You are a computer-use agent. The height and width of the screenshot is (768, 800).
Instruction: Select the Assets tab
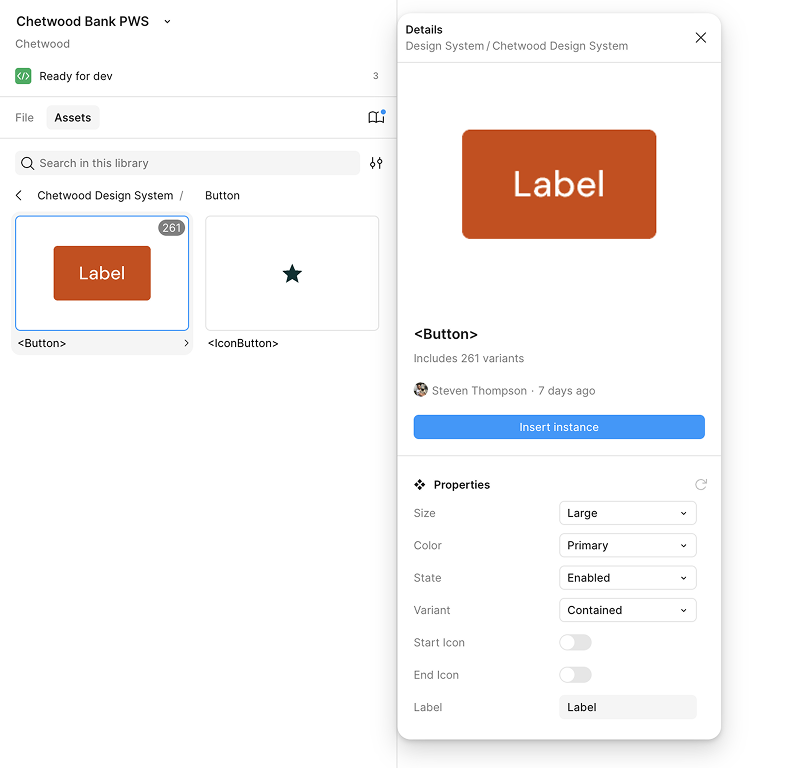point(73,118)
